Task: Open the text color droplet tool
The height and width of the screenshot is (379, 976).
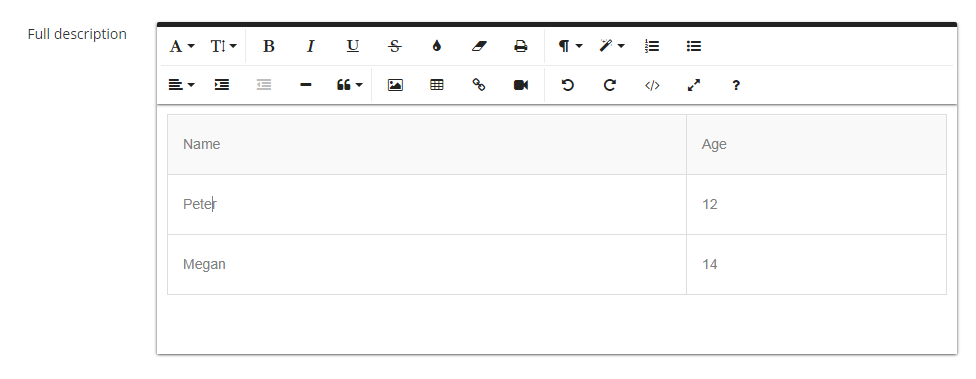Action: click(436, 46)
